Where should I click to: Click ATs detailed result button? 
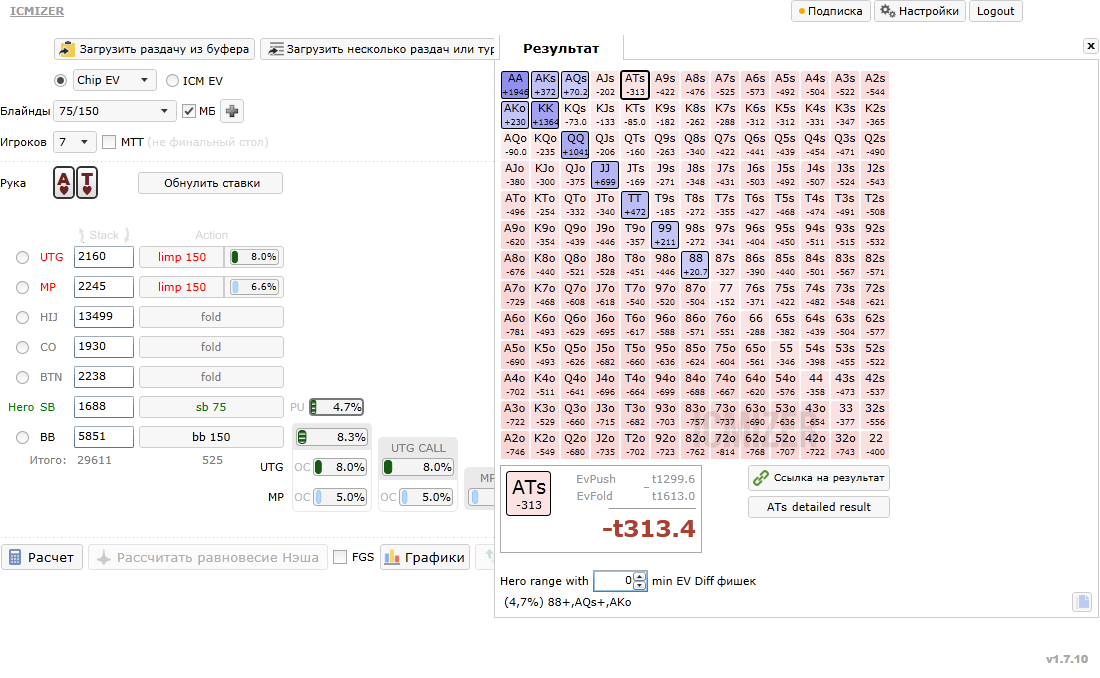819,507
